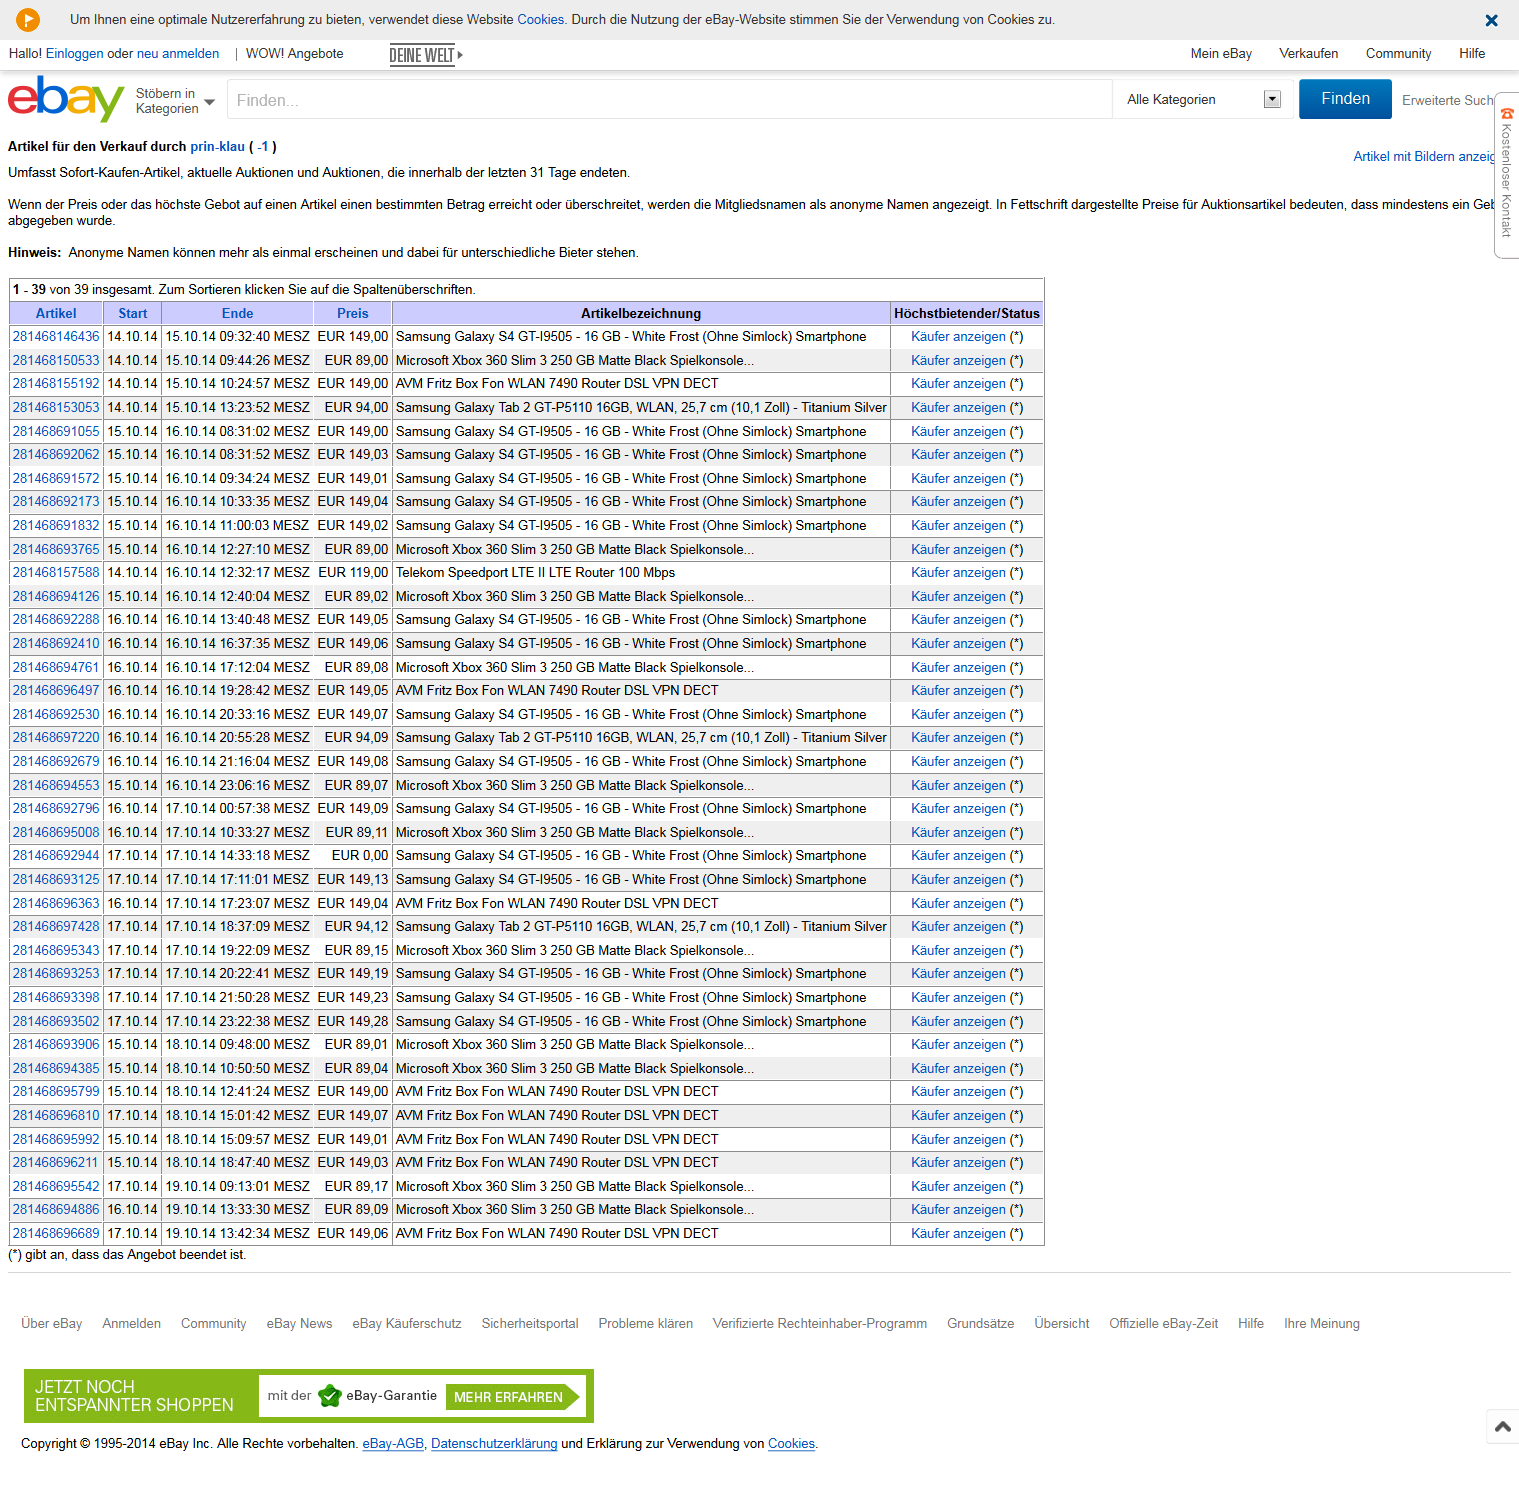Click the Hilfe footer link

(1250, 1324)
